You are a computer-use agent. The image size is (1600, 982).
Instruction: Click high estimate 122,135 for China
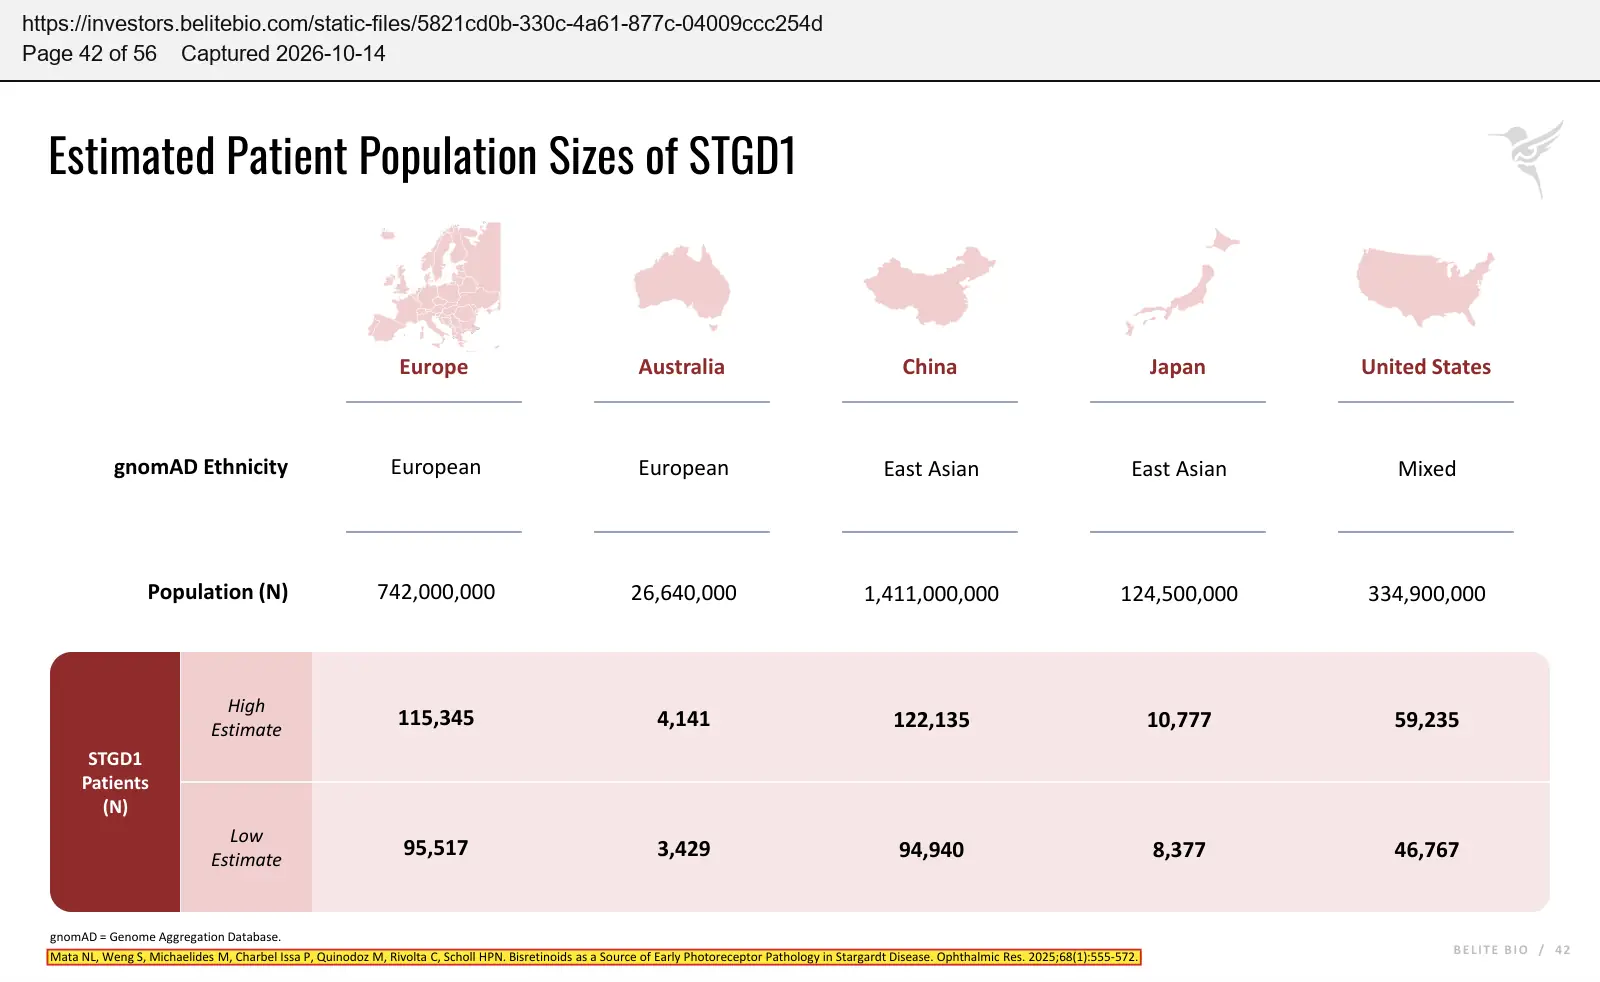pyautogui.click(x=931, y=720)
